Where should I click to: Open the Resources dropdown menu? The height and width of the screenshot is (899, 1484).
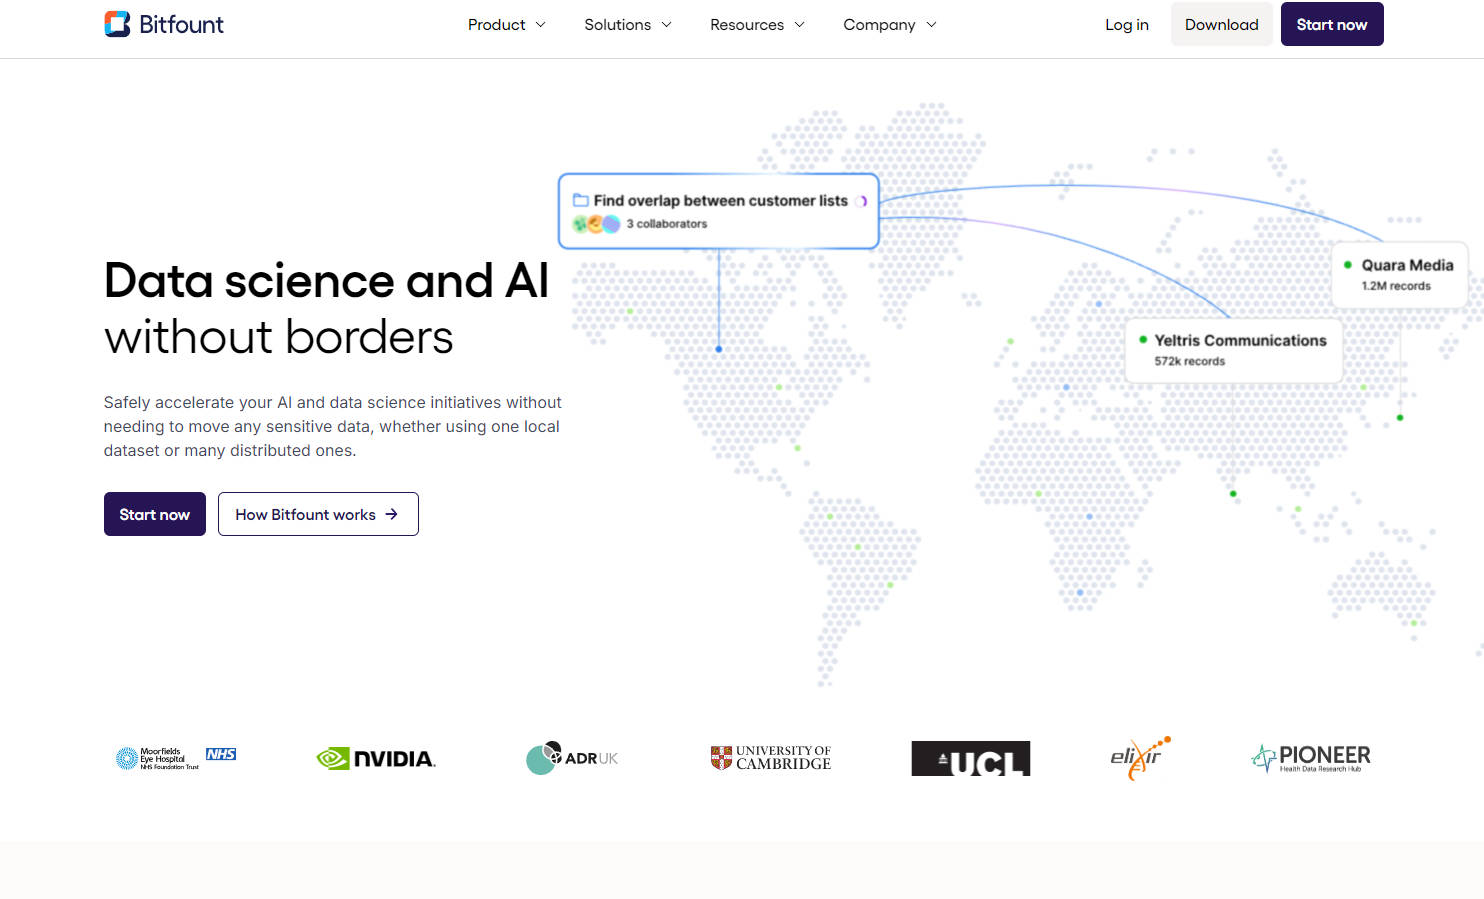point(757,24)
